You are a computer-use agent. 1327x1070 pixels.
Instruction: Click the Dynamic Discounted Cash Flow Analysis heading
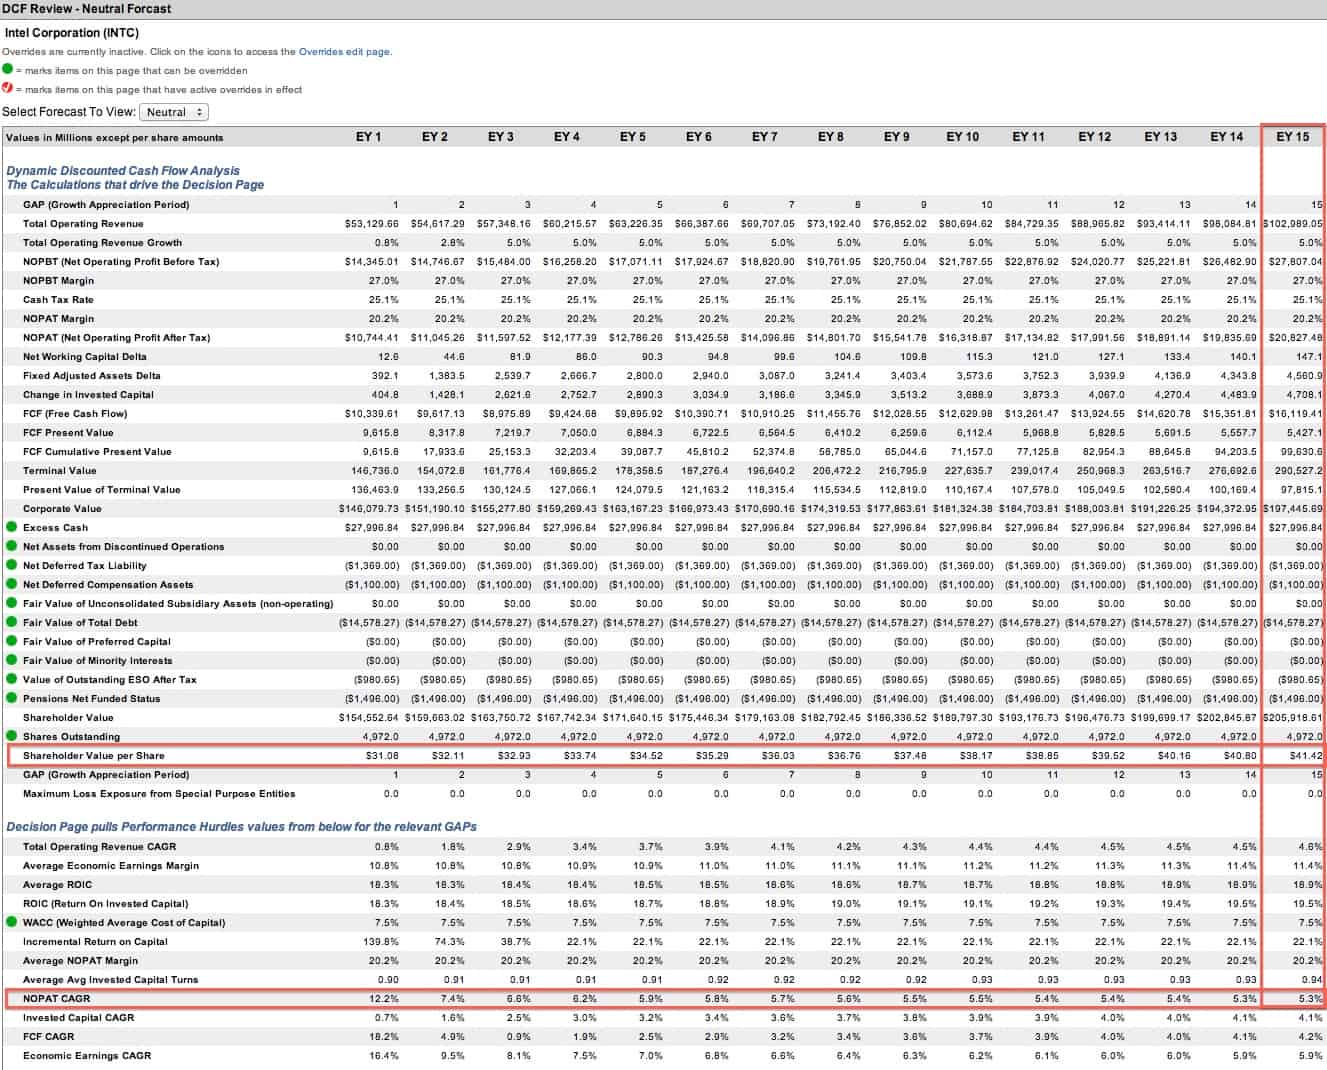(x=123, y=171)
